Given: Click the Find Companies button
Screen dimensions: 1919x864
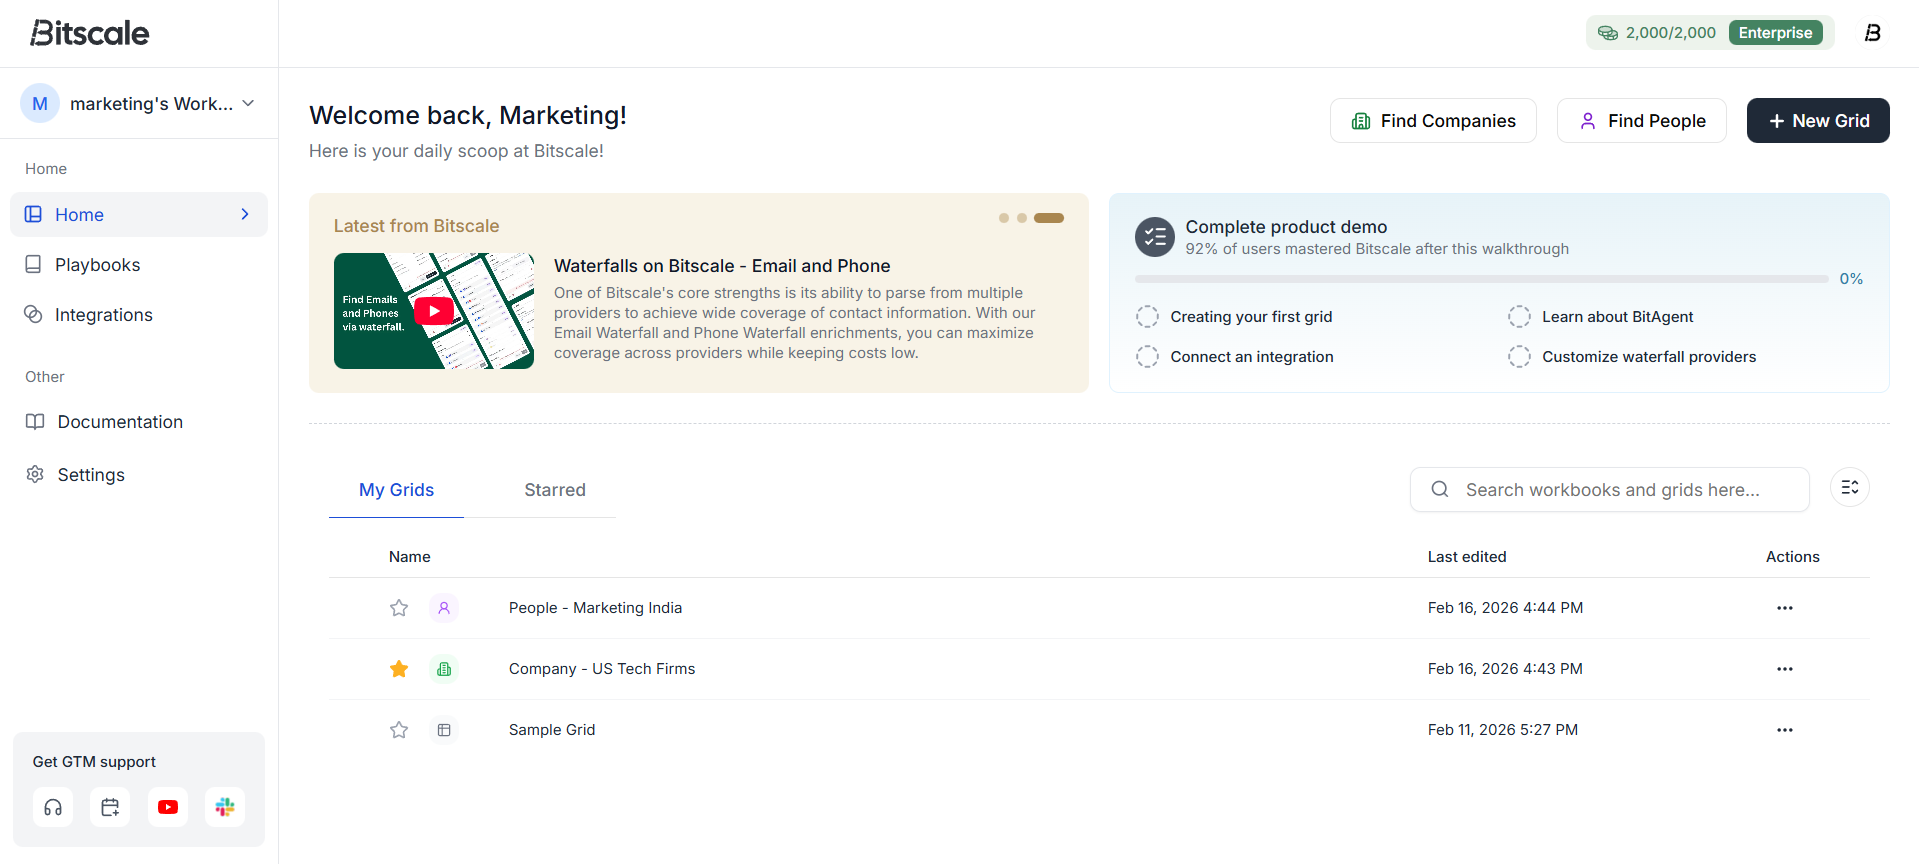Looking at the screenshot, I should click(x=1433, y=120).
